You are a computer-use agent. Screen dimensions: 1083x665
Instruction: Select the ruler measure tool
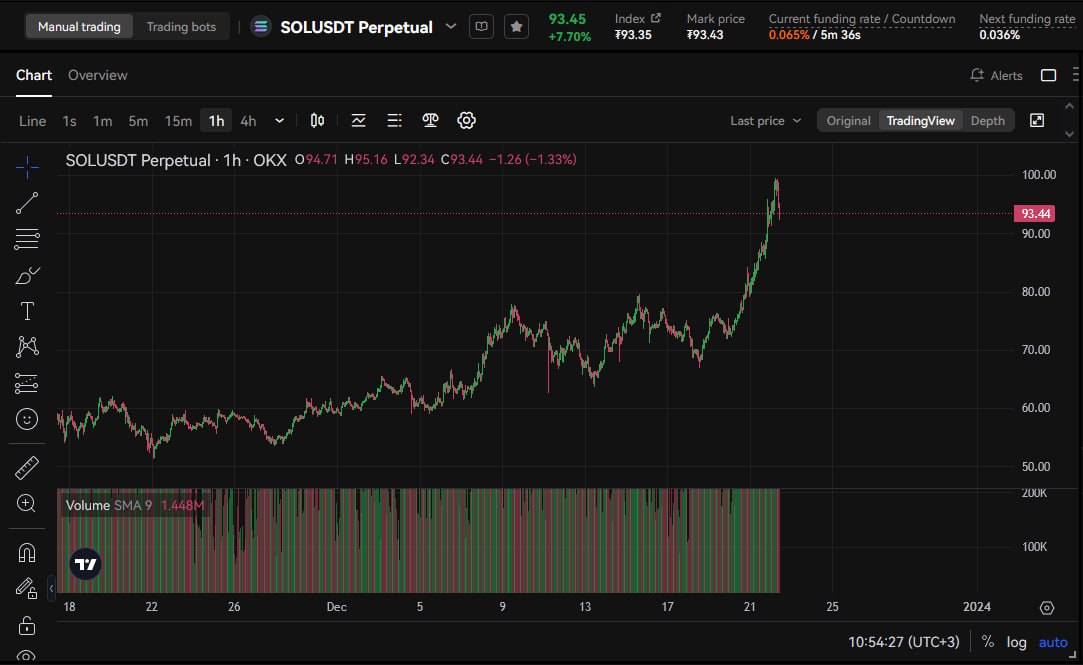(27, 468)
